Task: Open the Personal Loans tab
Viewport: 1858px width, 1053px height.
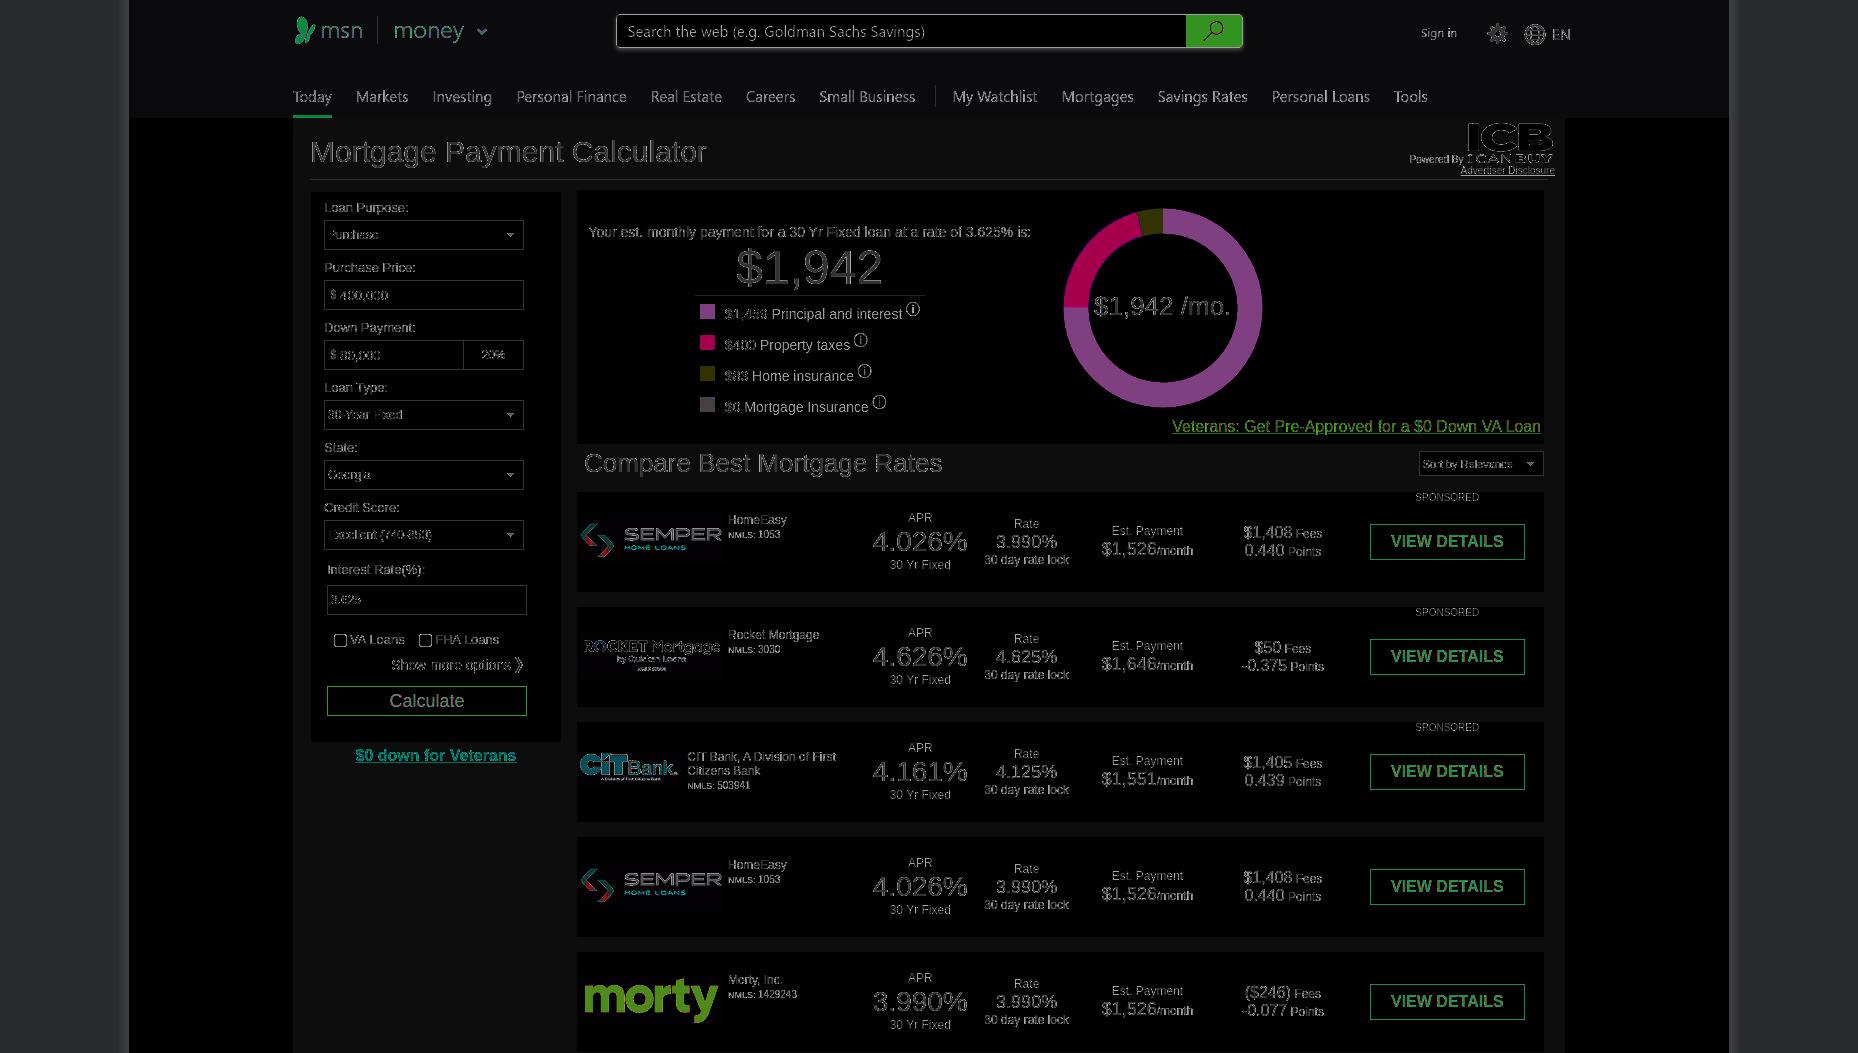Action: 1320,97
